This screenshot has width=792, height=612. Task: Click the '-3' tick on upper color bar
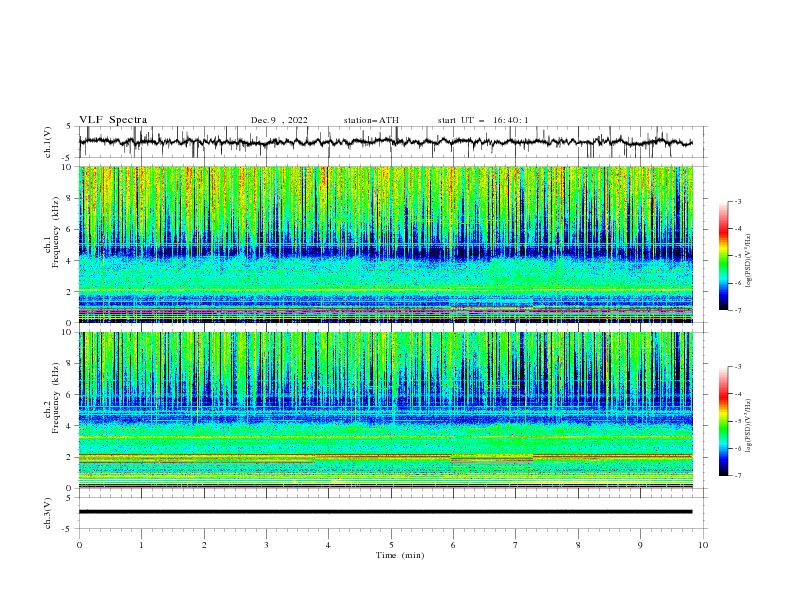737,201
